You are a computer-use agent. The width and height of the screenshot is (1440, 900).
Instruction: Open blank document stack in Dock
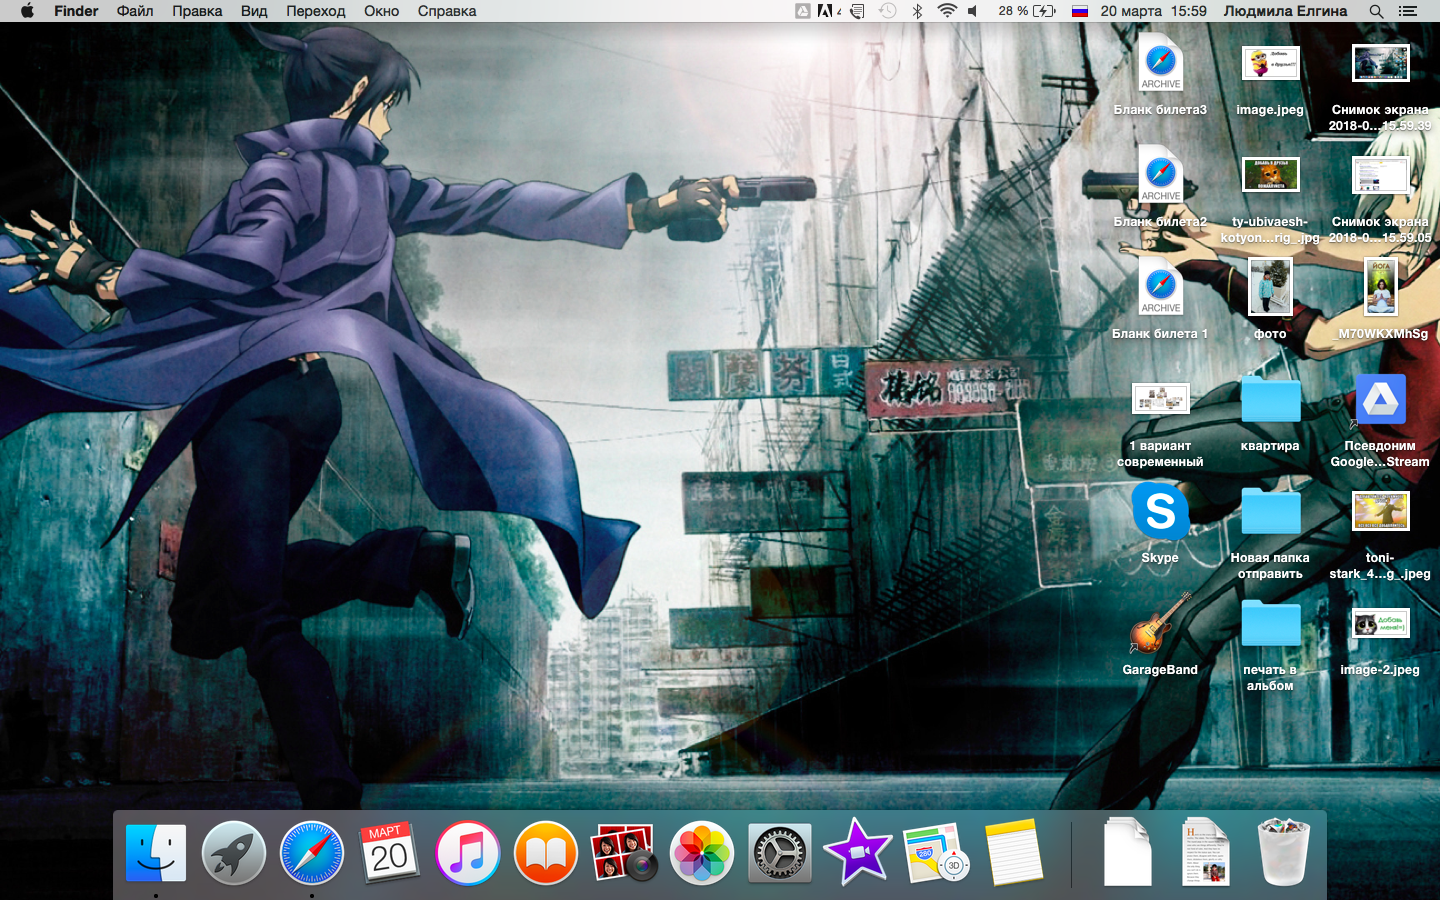pos(1128,852)
